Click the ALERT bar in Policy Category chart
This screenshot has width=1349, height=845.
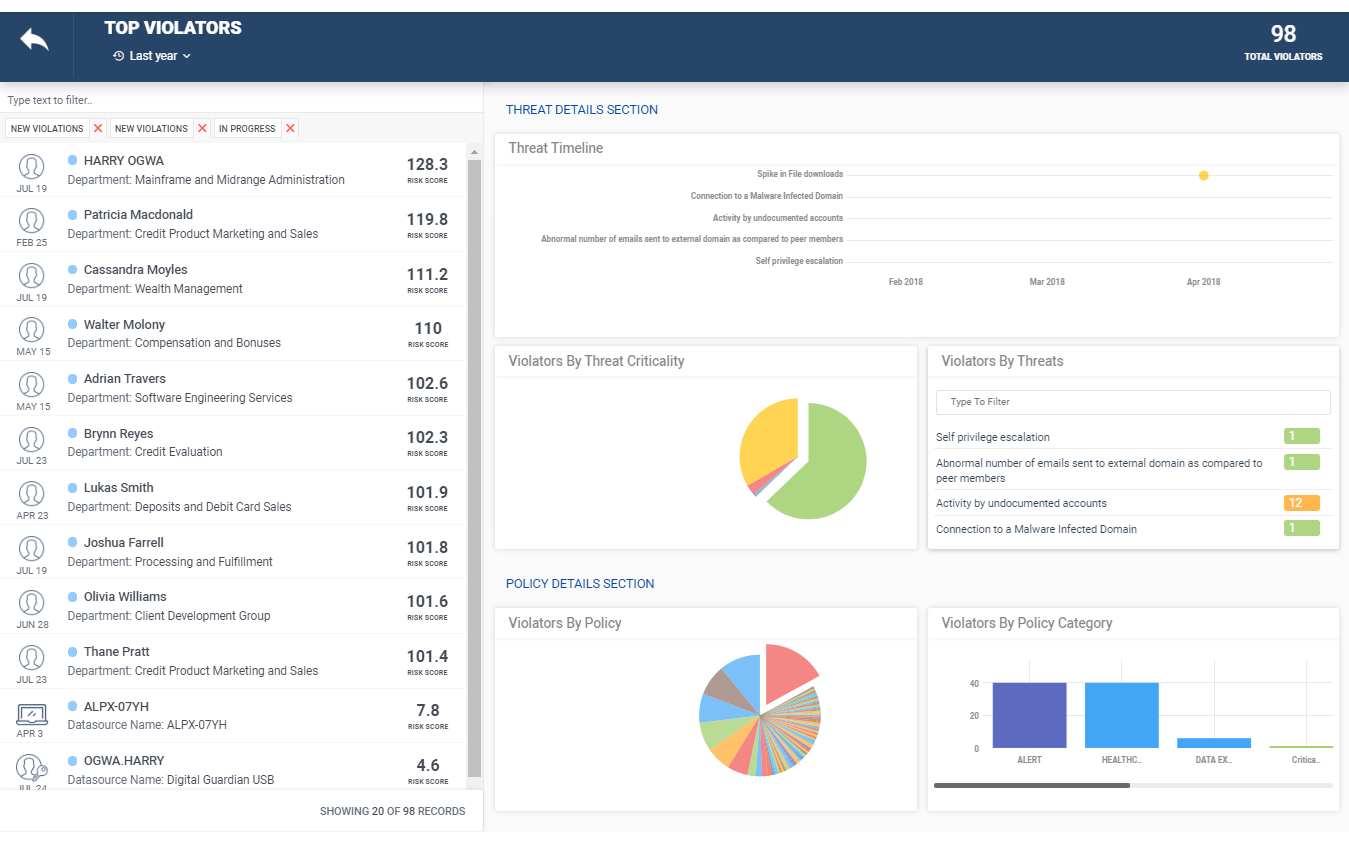[1029, 715]
